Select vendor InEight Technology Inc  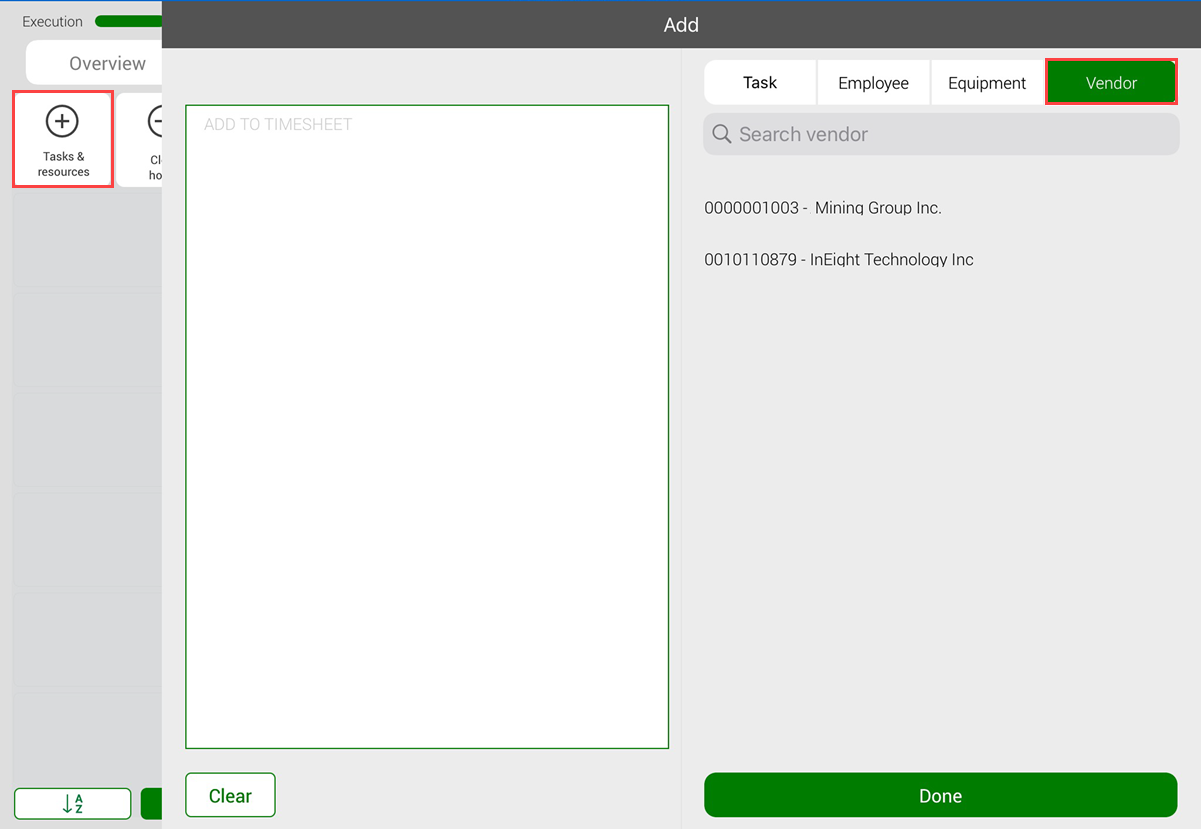839,259
